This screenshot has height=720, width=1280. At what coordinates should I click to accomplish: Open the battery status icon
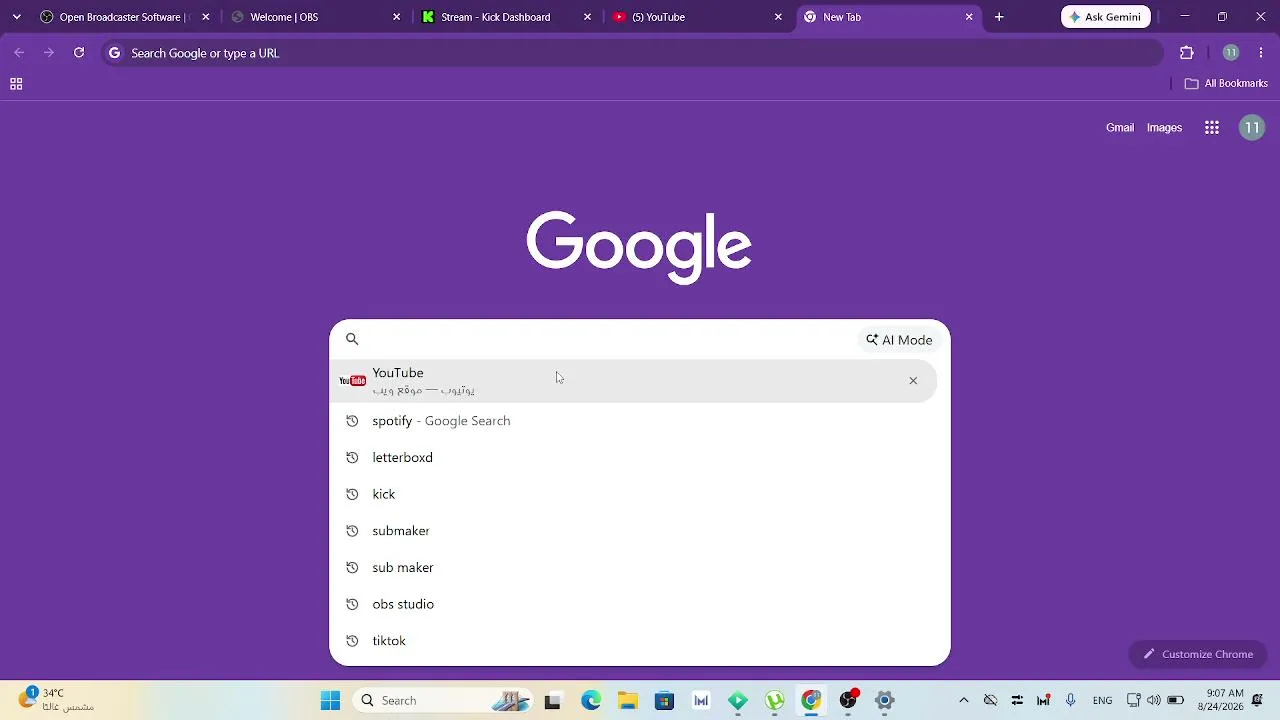coord(1176,700)
